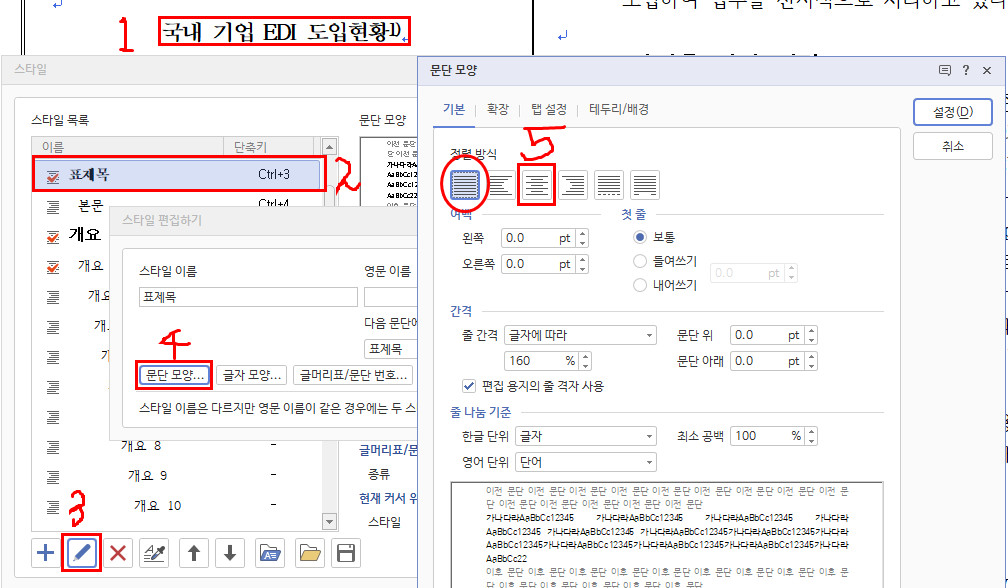This screenshot has width=1008, height=588.
Task: Increase 문단 위 spacing with up stepper
Action: pyautogui.click(x=811, y=330)
